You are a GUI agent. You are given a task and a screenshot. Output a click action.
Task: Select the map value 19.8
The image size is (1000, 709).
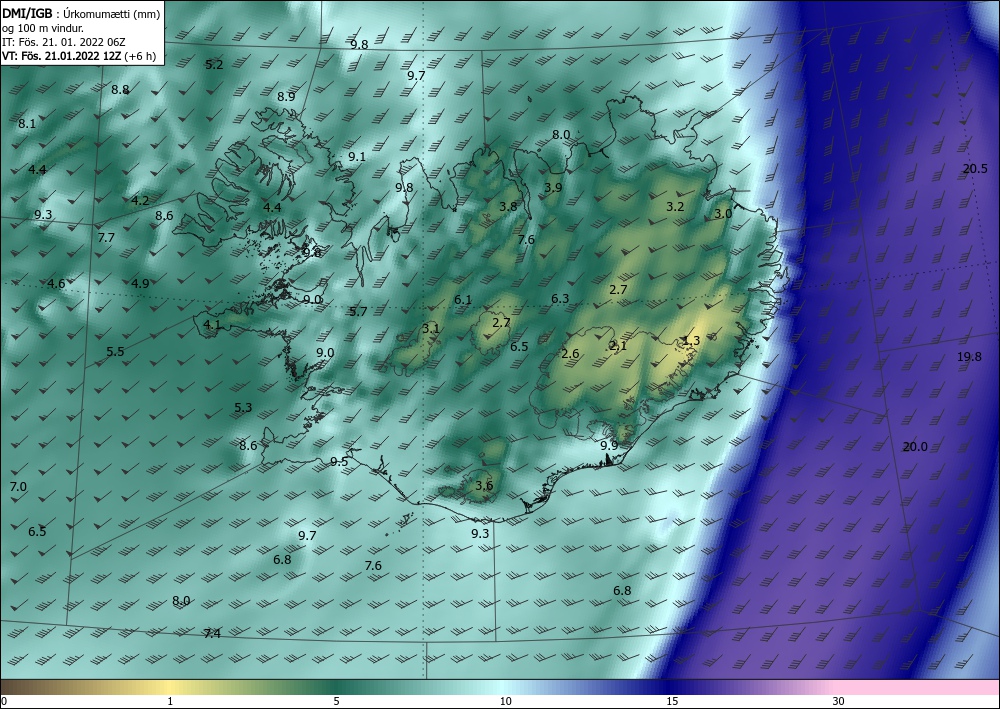click(969, 356)
